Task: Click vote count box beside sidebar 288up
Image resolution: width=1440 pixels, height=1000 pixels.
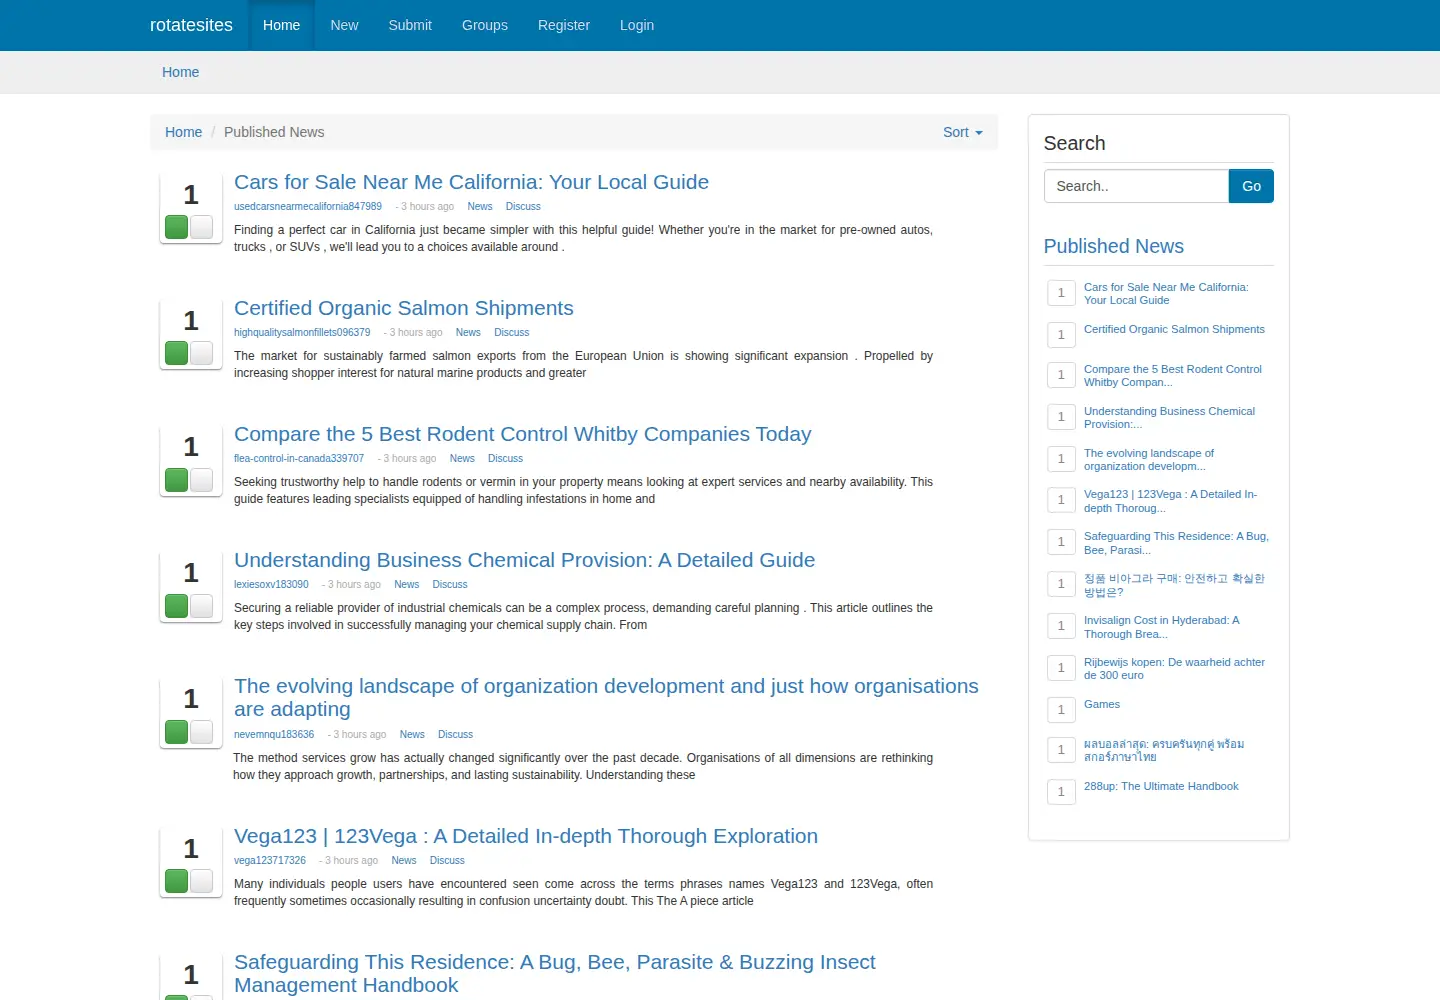Action: point(1061,792)
